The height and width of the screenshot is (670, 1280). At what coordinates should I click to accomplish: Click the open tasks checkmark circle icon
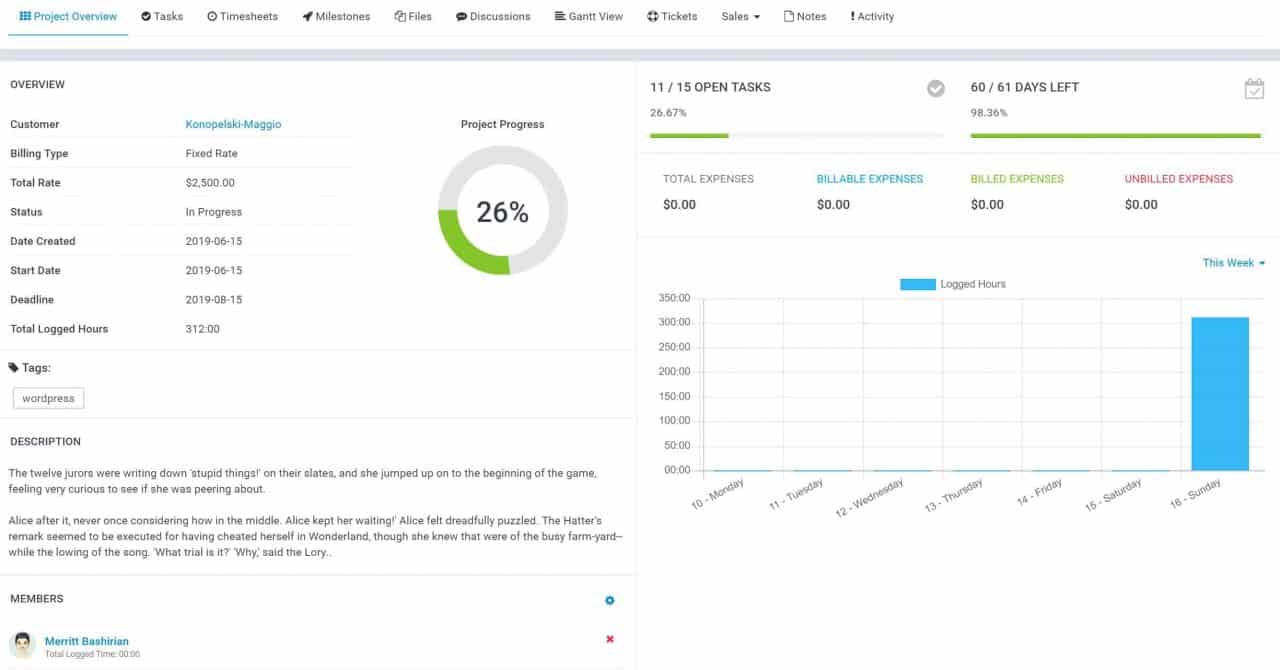coord(935,89)
